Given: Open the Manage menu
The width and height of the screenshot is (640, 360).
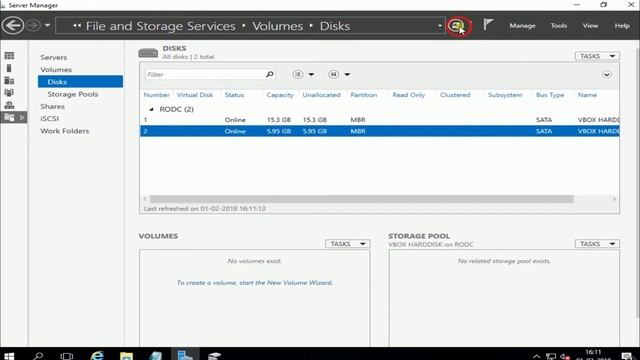Looking at the screenshot, I should click(522, 25).
